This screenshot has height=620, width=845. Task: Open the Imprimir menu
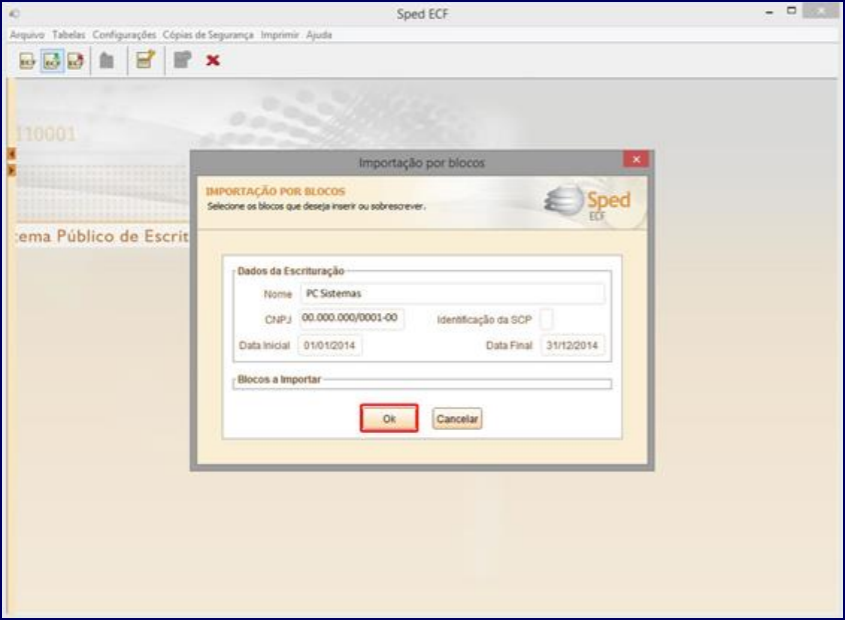click(x=280, y=35)
